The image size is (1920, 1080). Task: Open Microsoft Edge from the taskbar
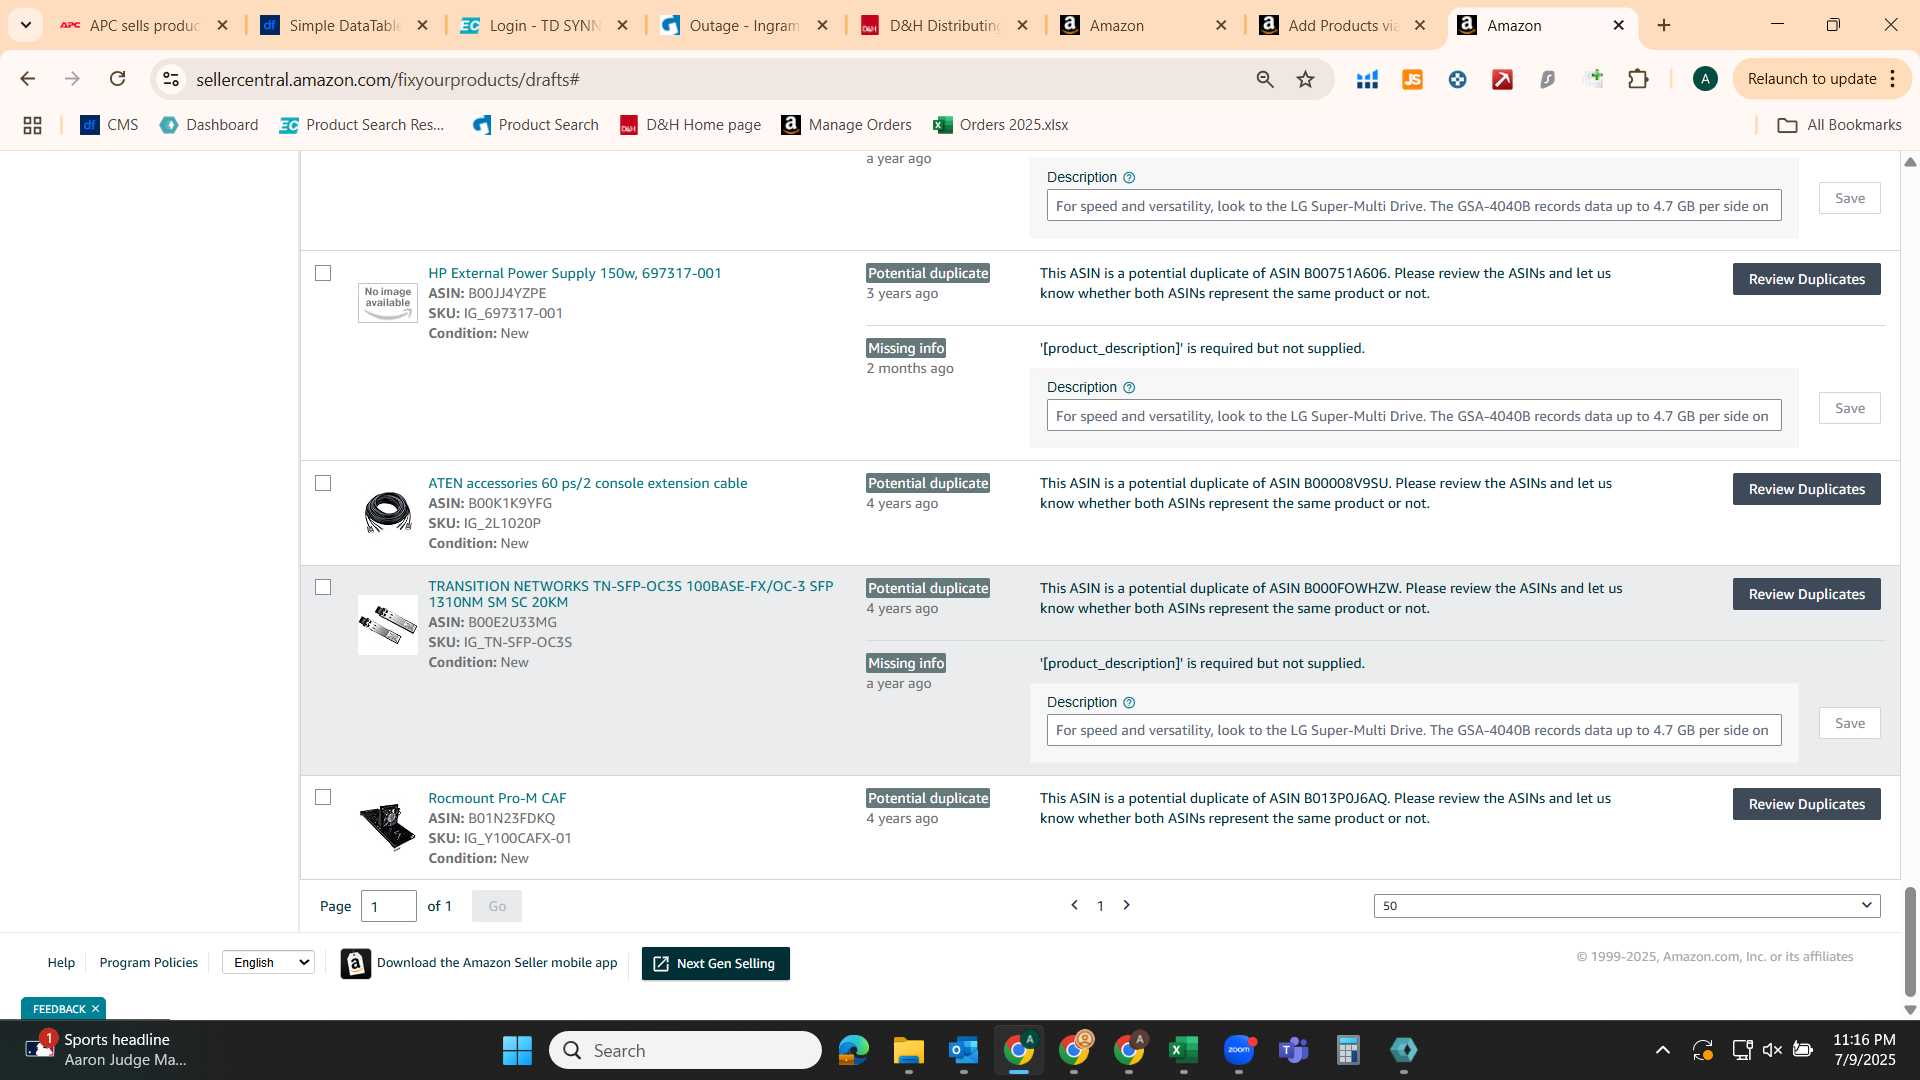(853, 1050)
